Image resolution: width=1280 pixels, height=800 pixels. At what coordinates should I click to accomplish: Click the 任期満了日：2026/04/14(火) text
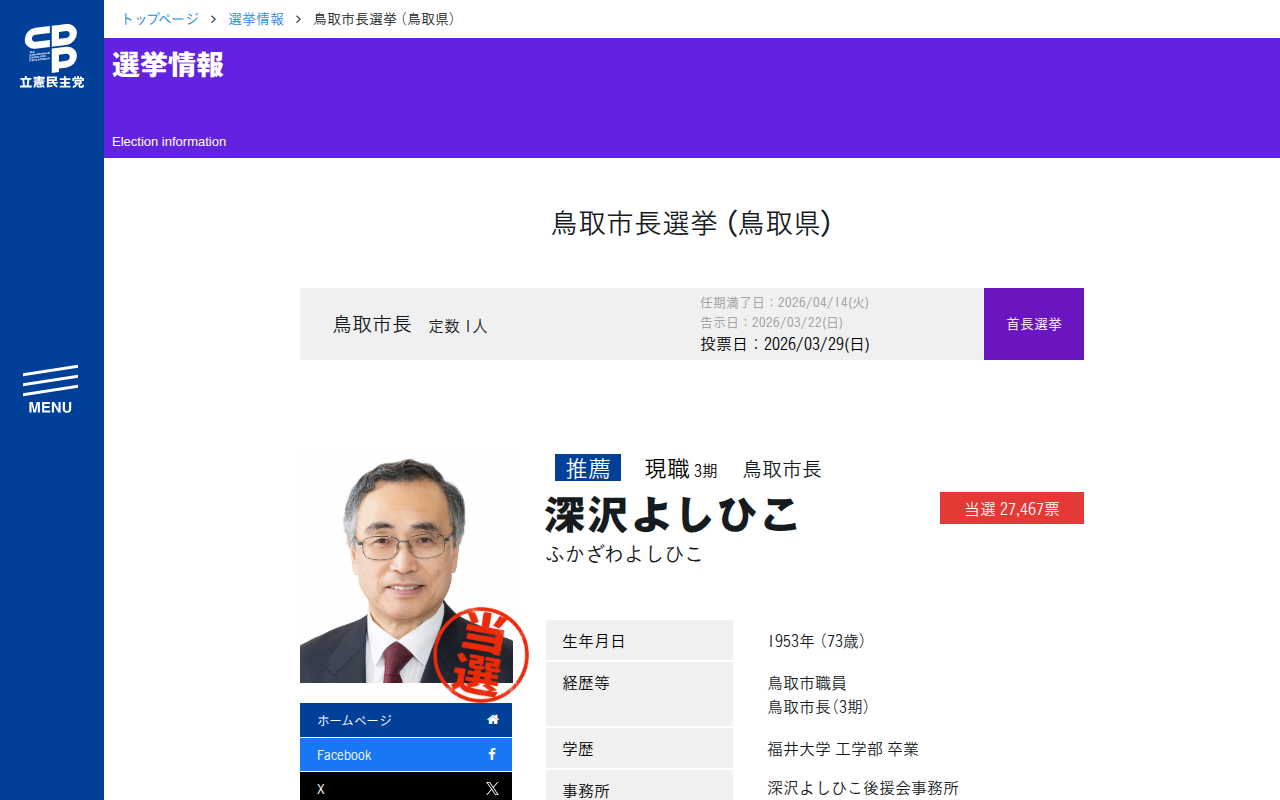[785, 302]
